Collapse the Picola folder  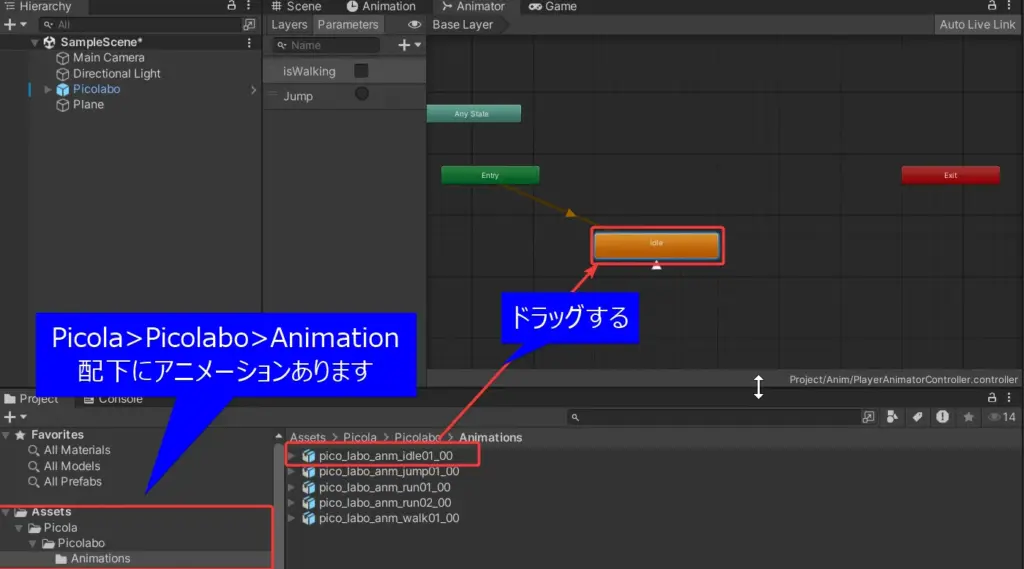click(19, 528)
